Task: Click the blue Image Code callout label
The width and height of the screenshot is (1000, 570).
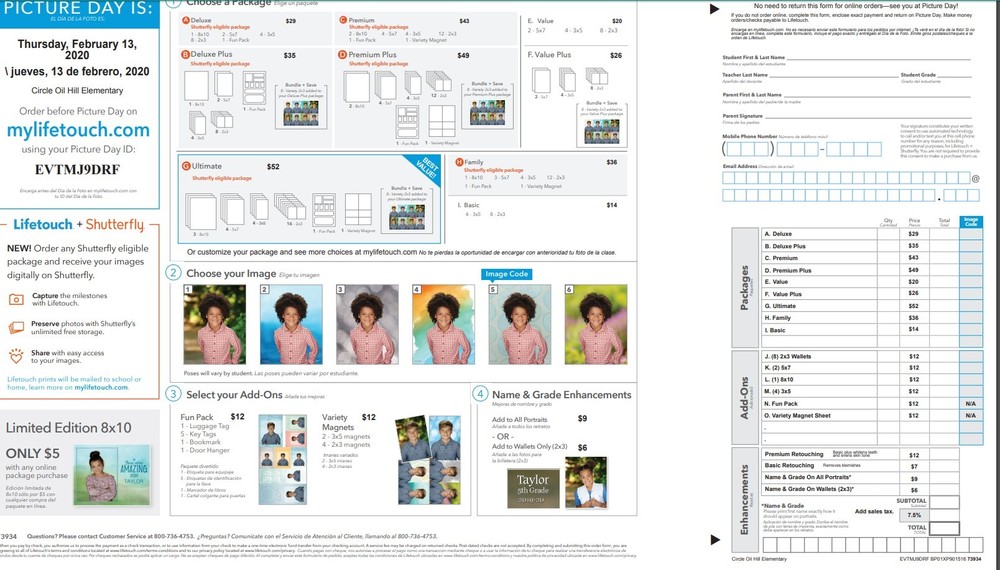Action: pos(506,274)
